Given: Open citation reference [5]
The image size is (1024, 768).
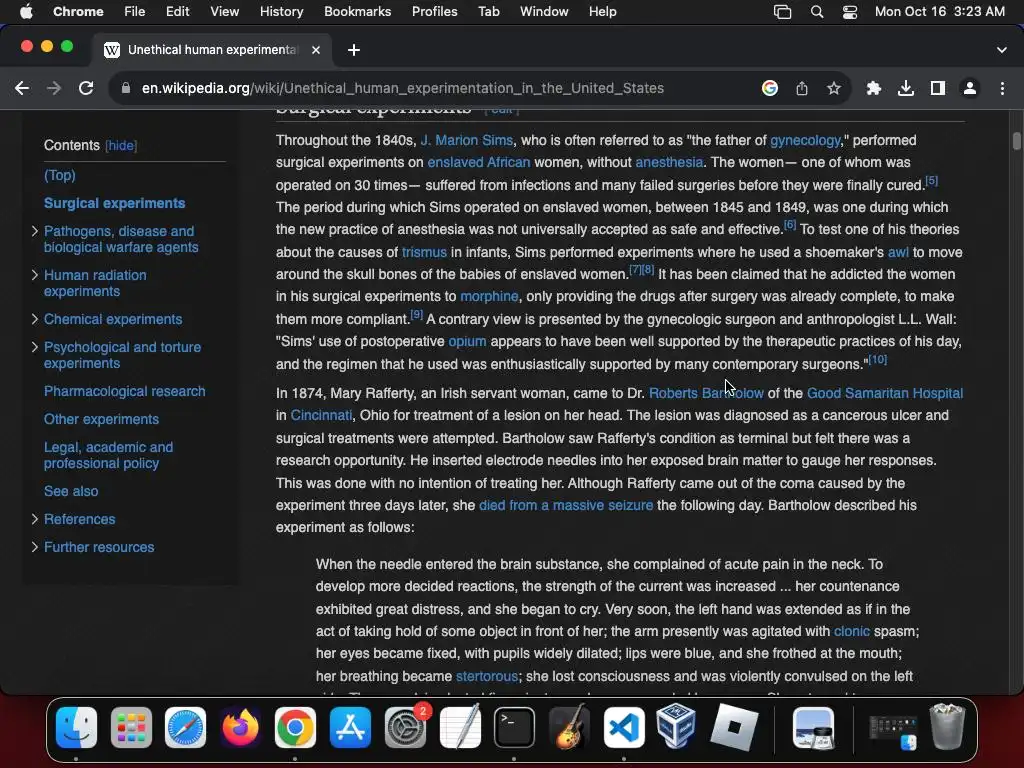Looking at the screenshot, I should [x=932, y=181].
